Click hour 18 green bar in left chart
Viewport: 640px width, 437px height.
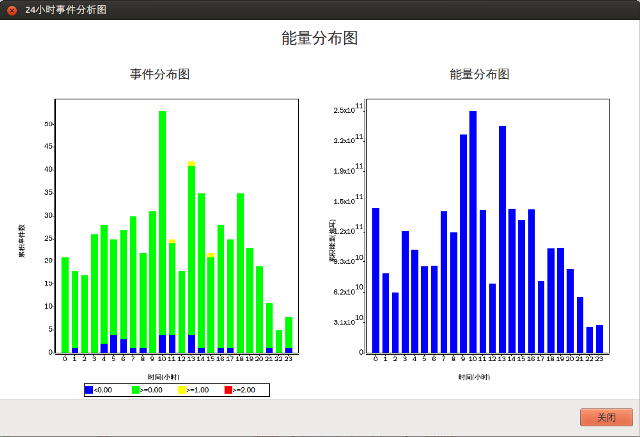[240, 272]
